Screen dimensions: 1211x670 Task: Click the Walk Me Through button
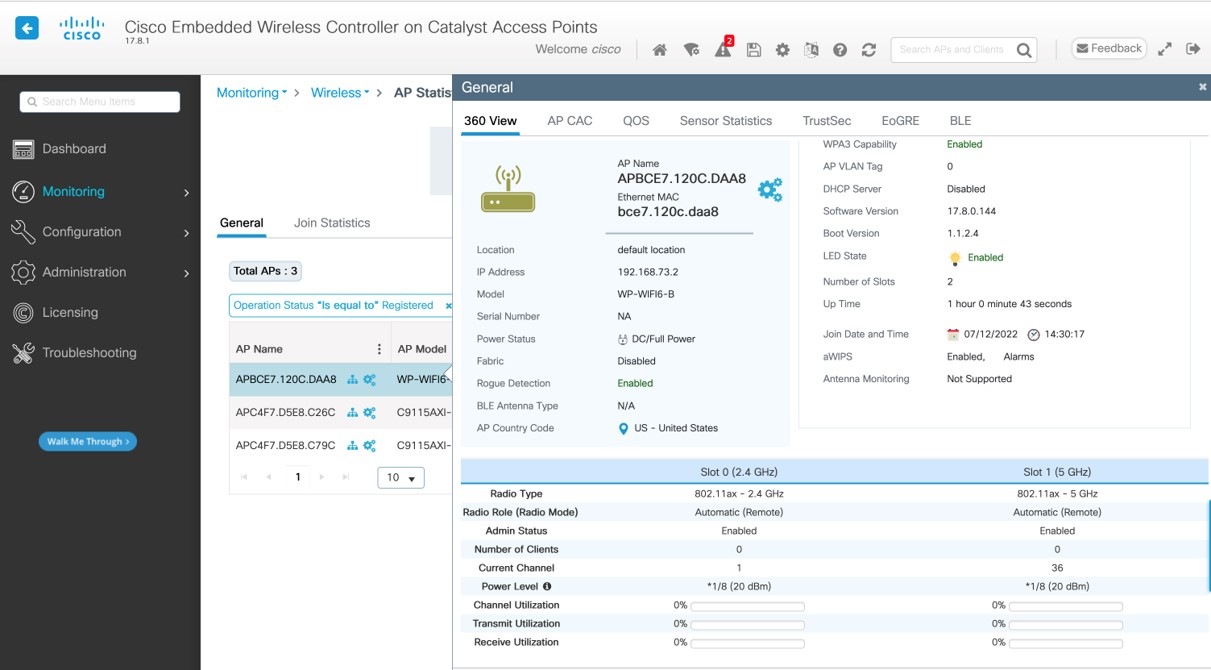(x=87, y=441)
